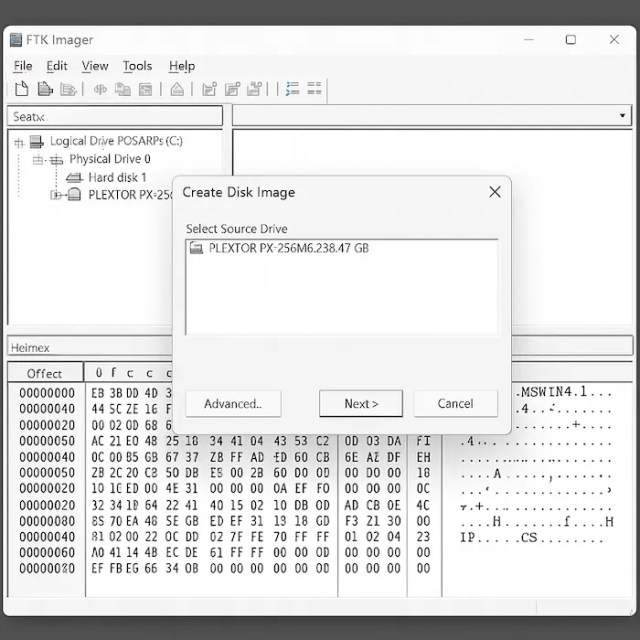Viewport: 640px width, 640px height.
Task: Click the eject-shaped drive toolbar icon
Action: 177,89
